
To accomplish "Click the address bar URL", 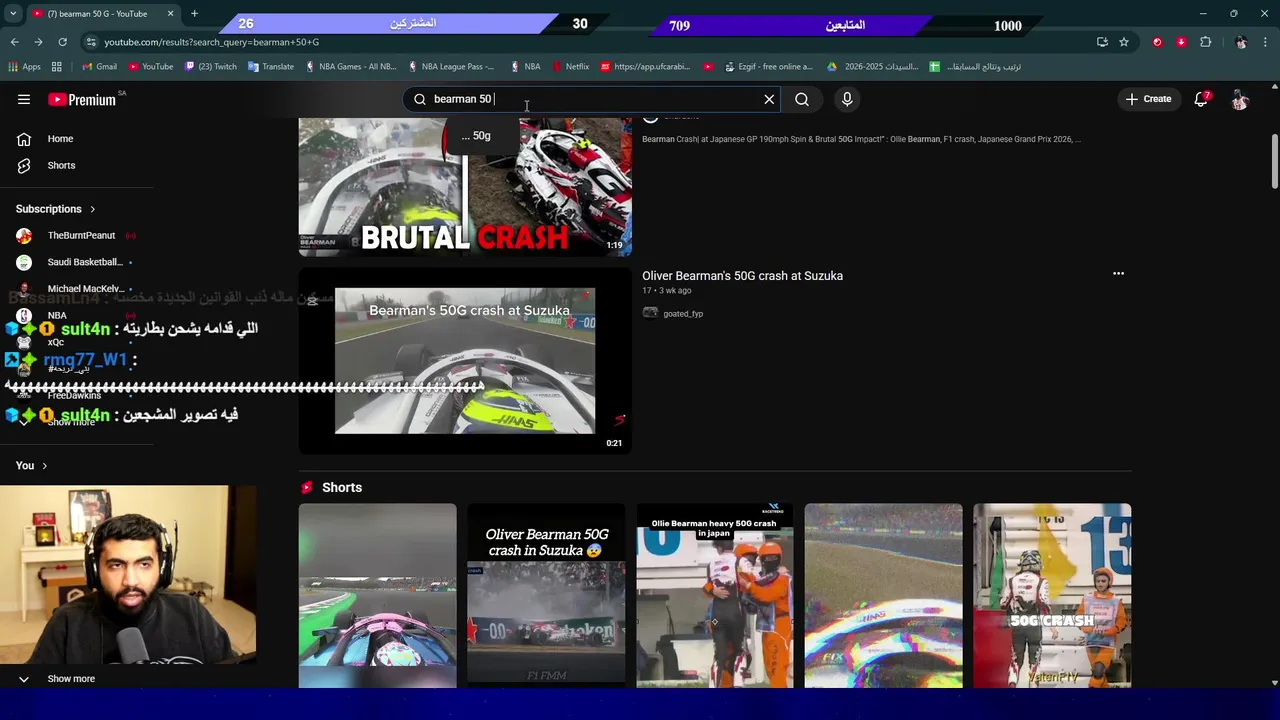I will click(x=211, y=42).
